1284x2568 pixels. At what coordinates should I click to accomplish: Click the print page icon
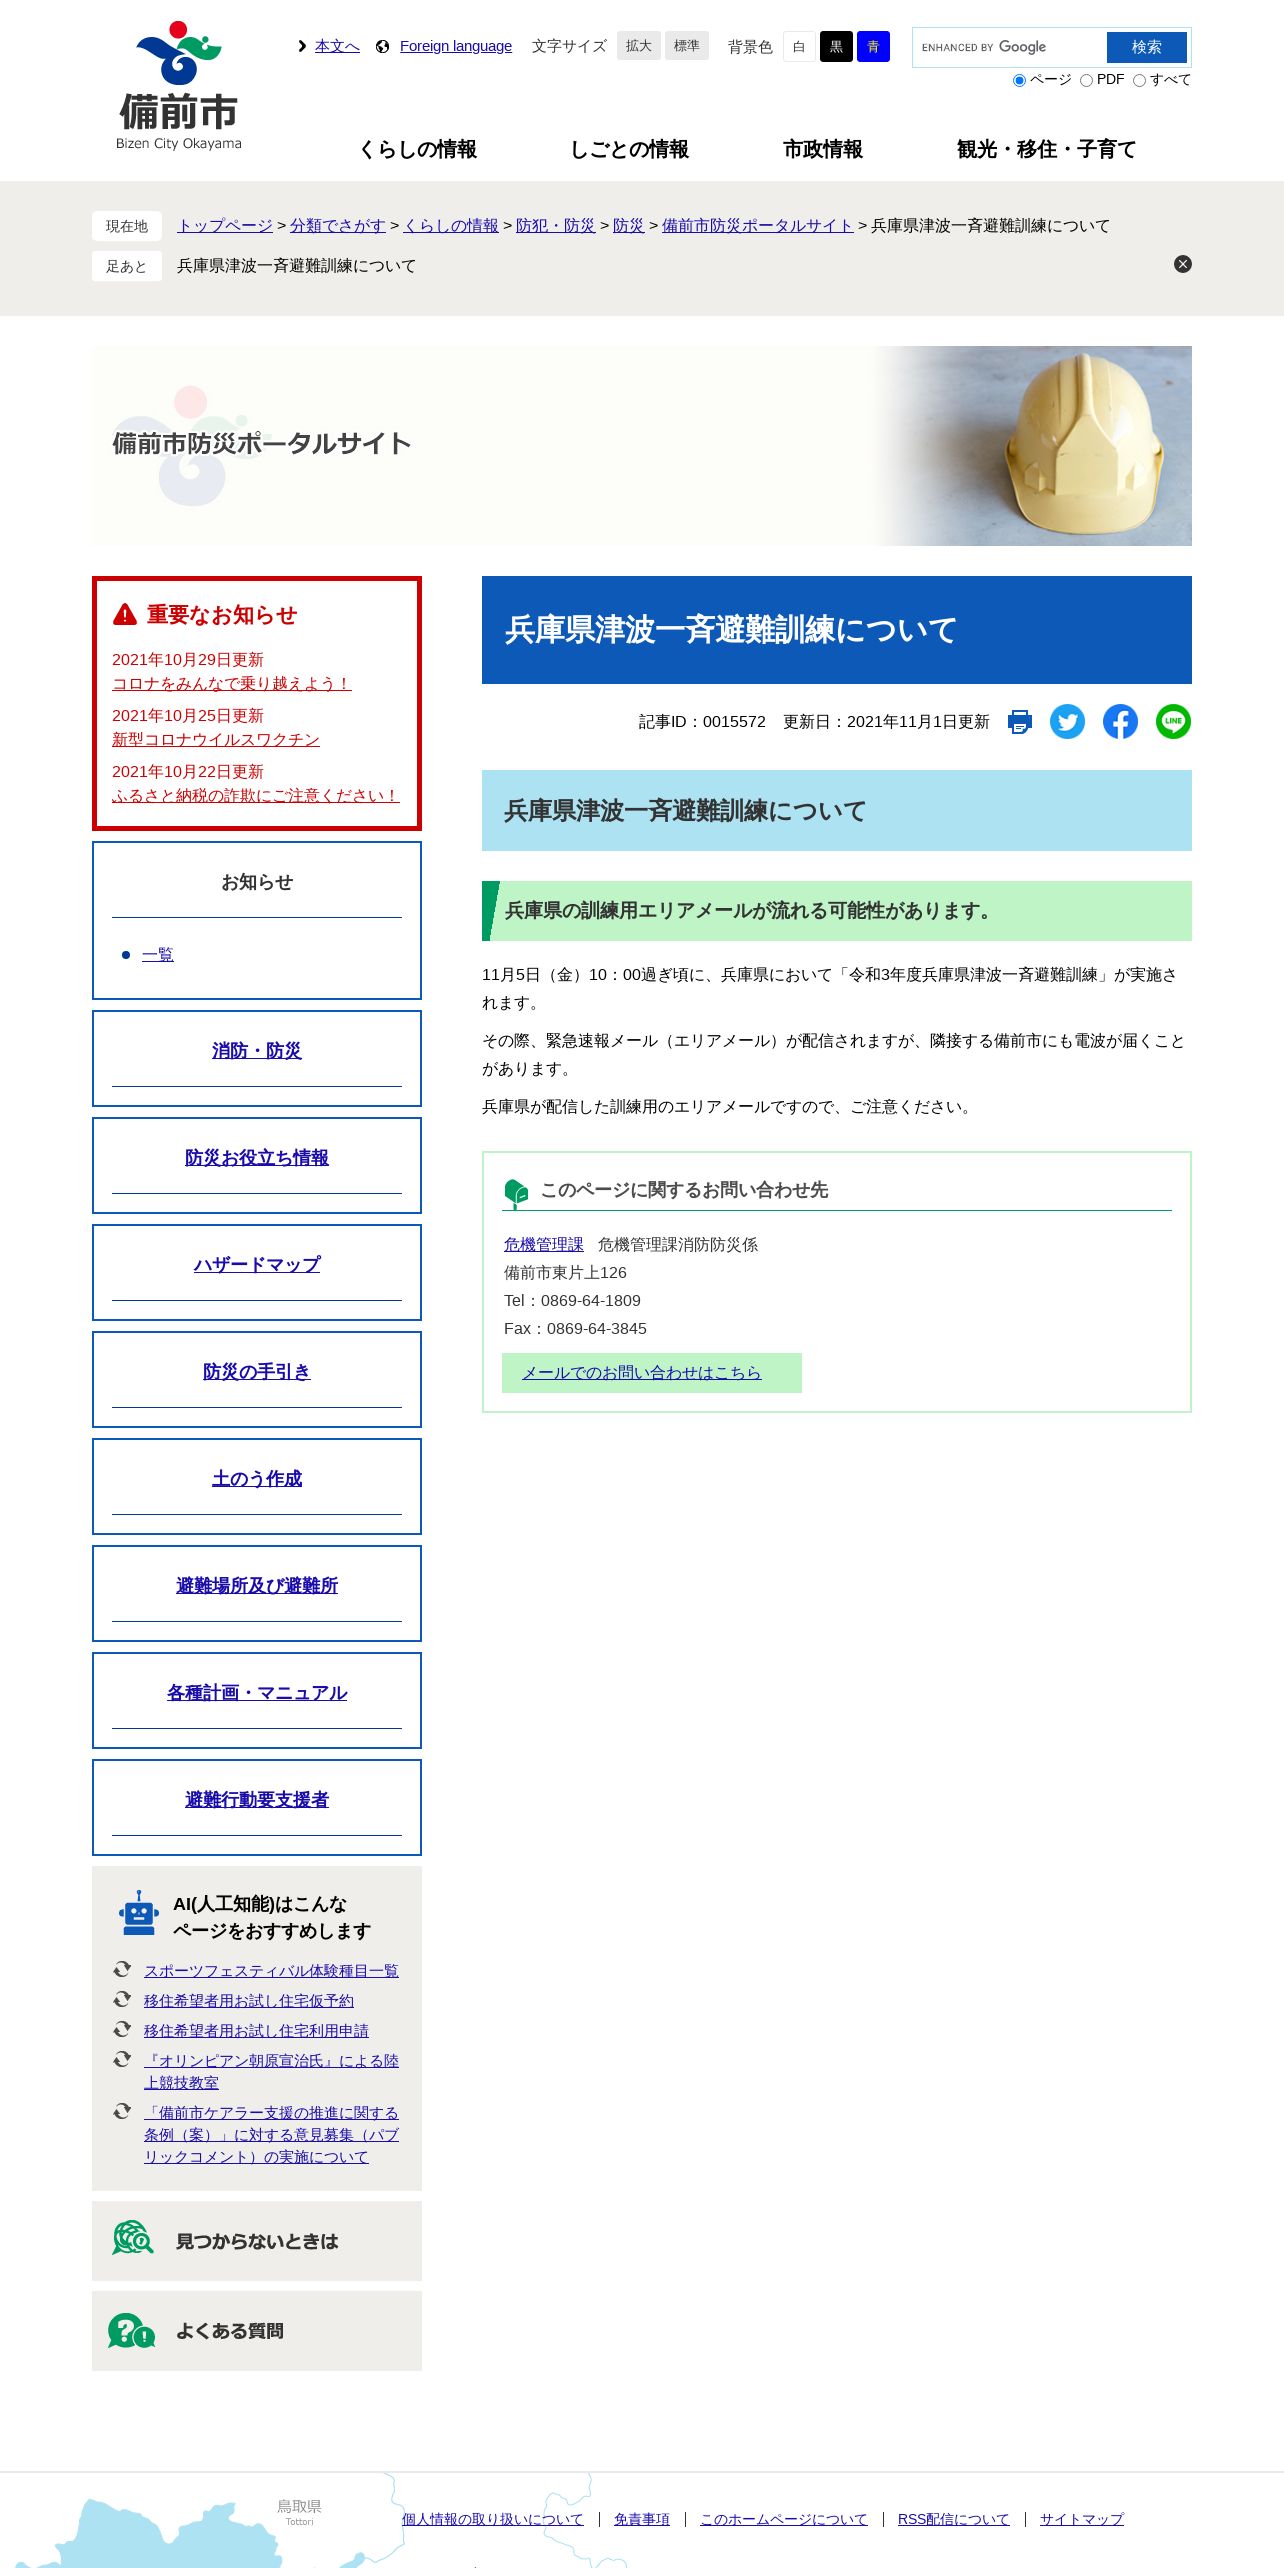(1019, 722)
